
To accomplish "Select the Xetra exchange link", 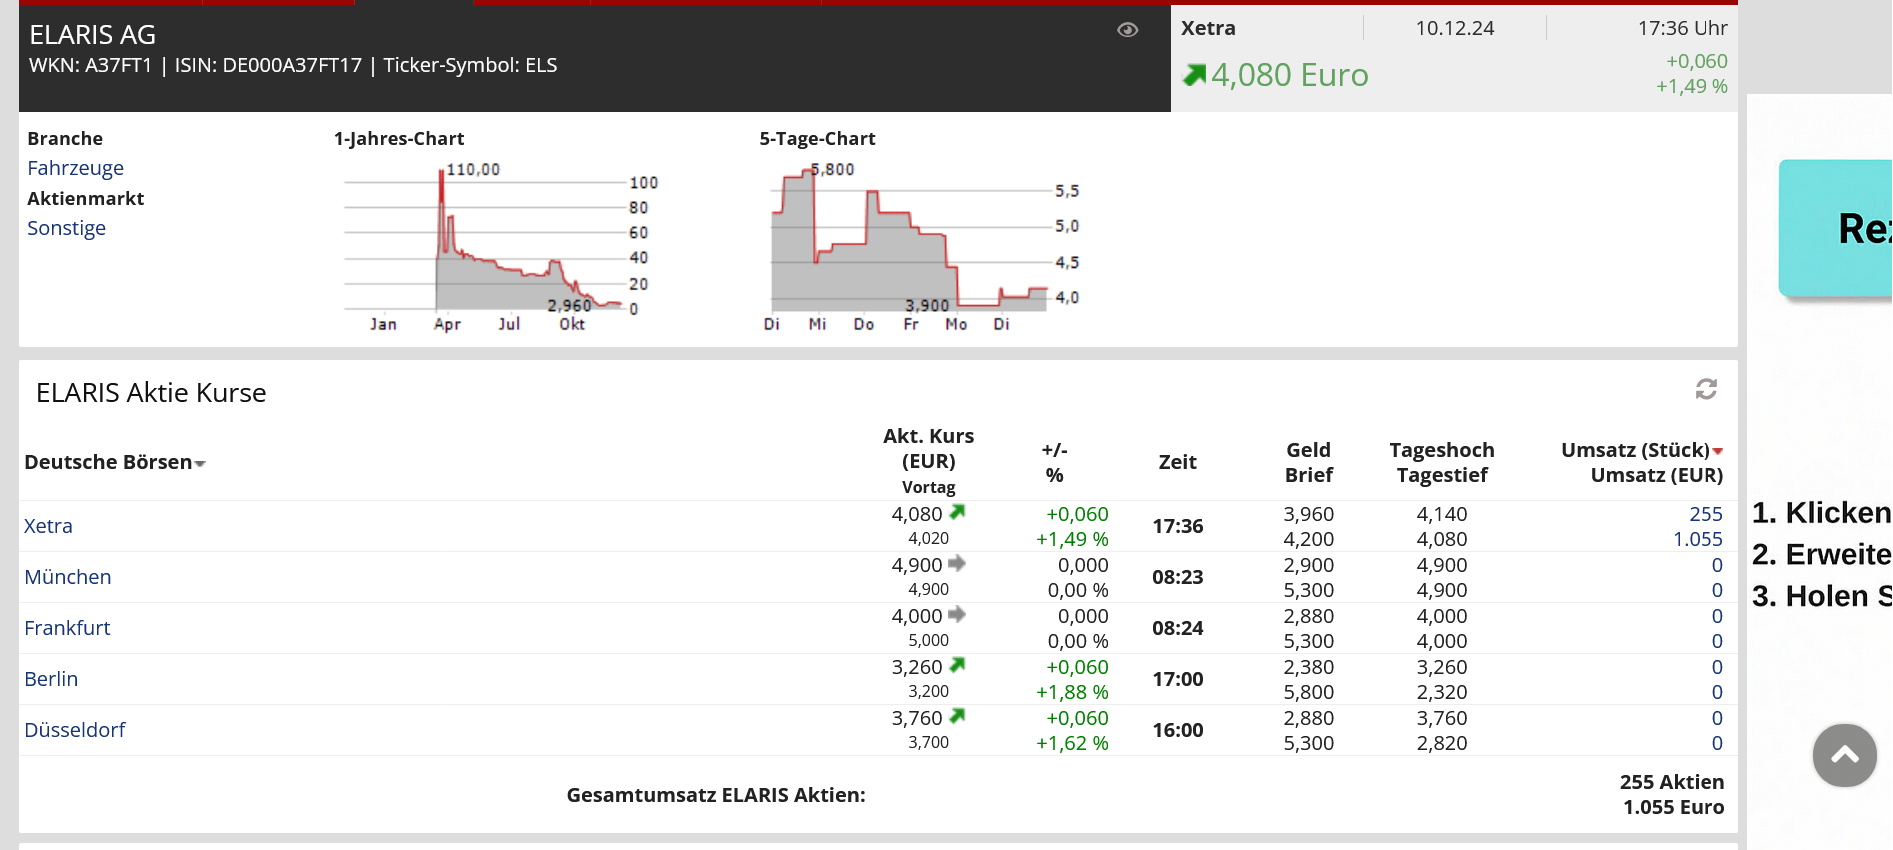I will tap(48, 526).
